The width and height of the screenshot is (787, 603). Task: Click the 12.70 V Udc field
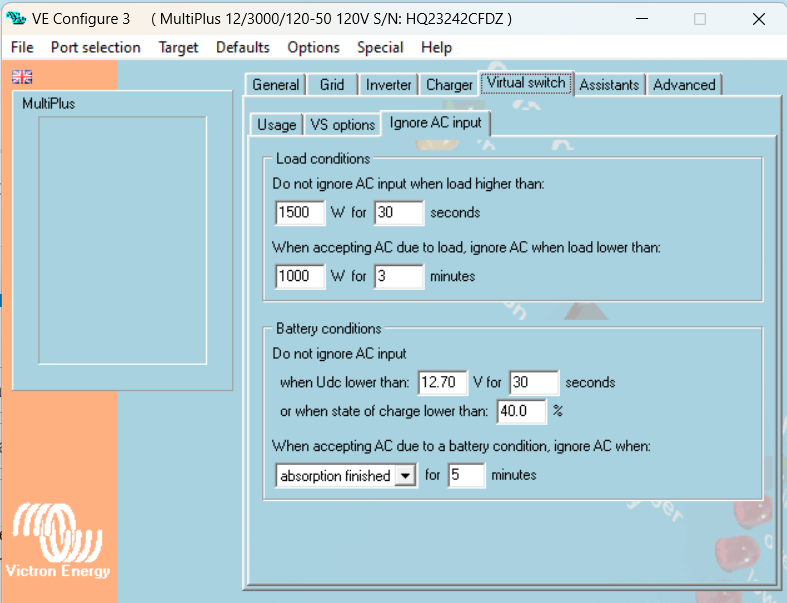[x=442, y=383]
